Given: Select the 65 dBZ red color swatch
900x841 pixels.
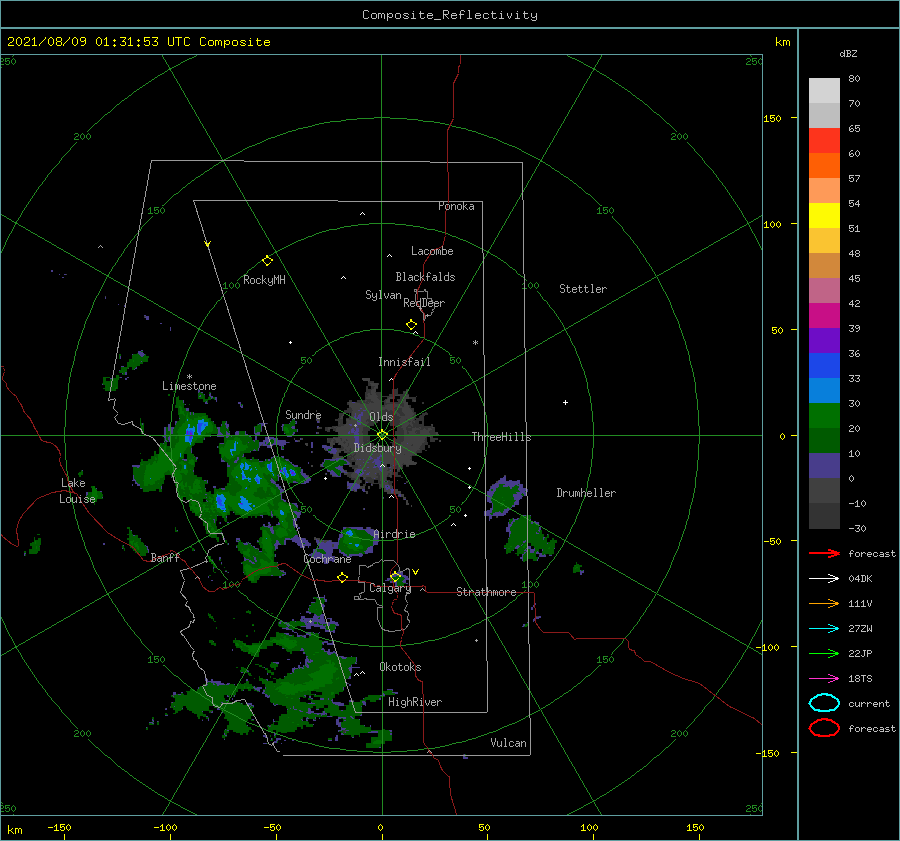Looking at the screenshot, I should [x=824, y=140].
